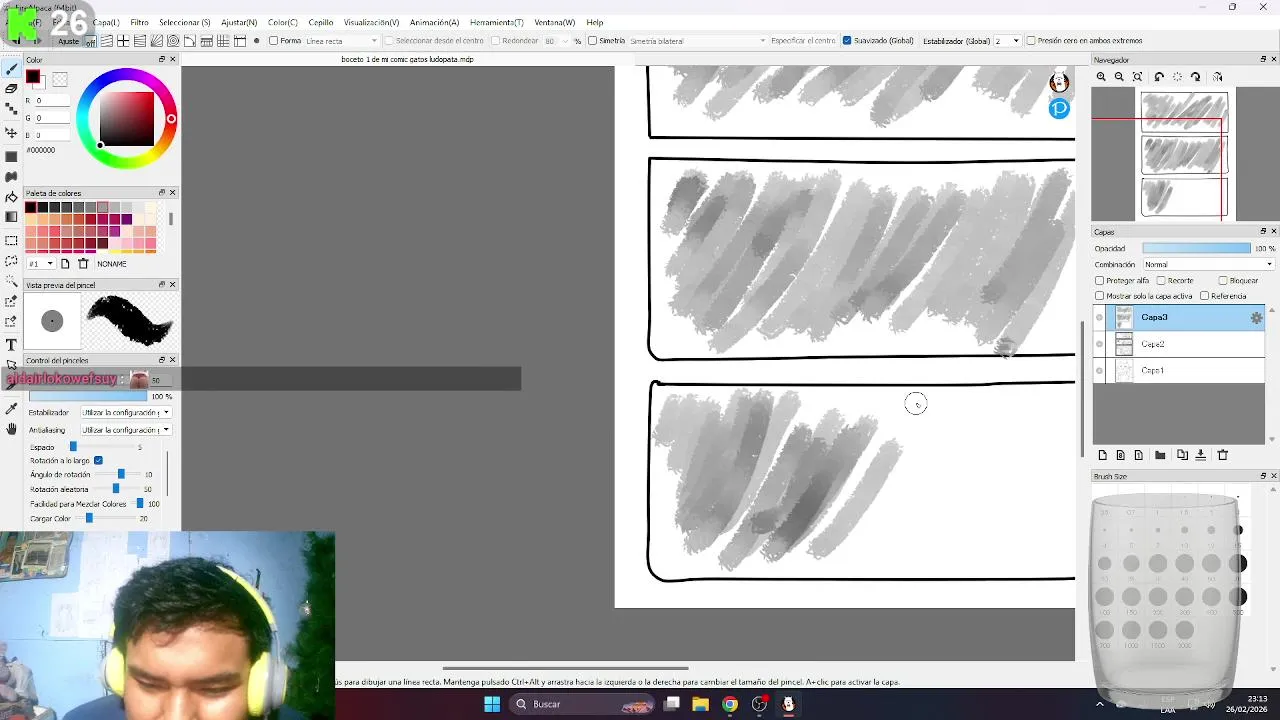Open Seleccionar (S) menu
This screenshot has height=720, width=1280.
coord(185,22)
